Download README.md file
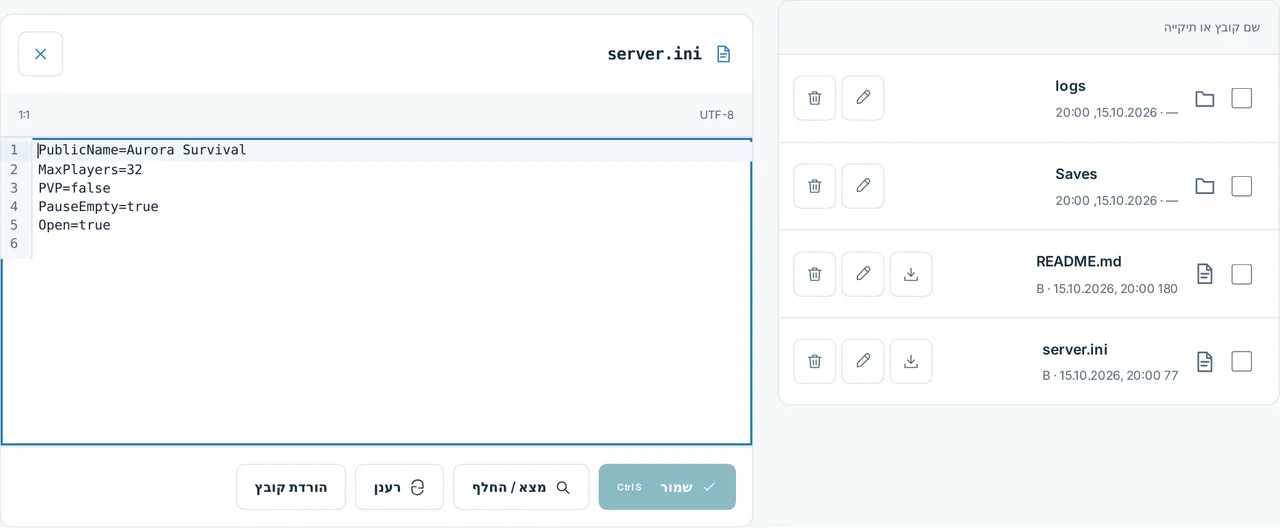The width and height of the screenshot is (1280, 528). (x=911, y=274)
